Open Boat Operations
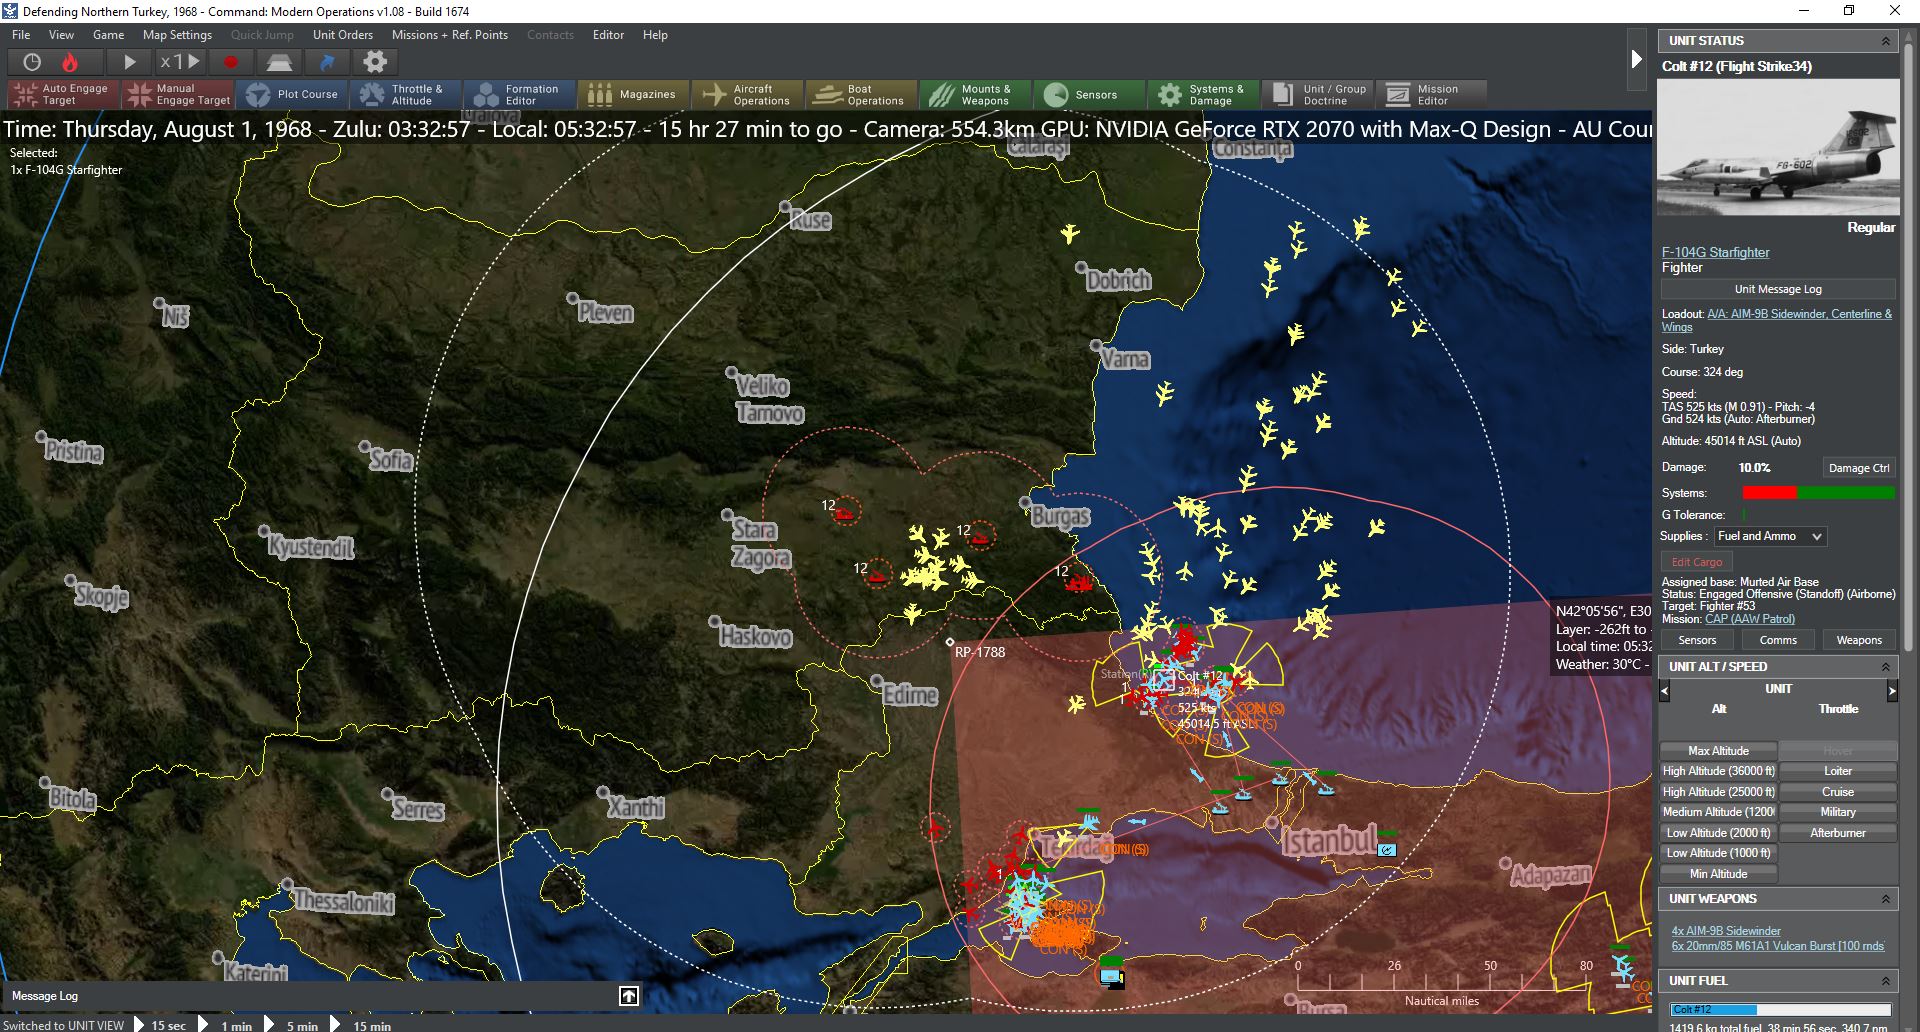Screen dimensions: 1920x1032 click(x=862, y=95)
